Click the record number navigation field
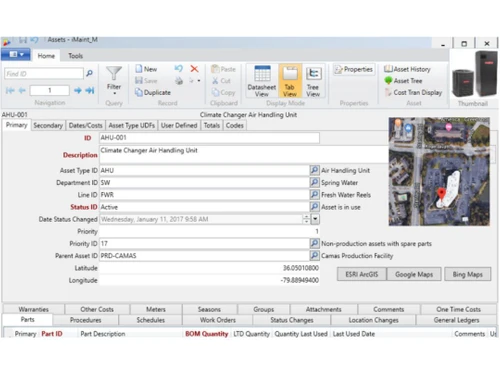500x375 pixels. coord(50,90)
